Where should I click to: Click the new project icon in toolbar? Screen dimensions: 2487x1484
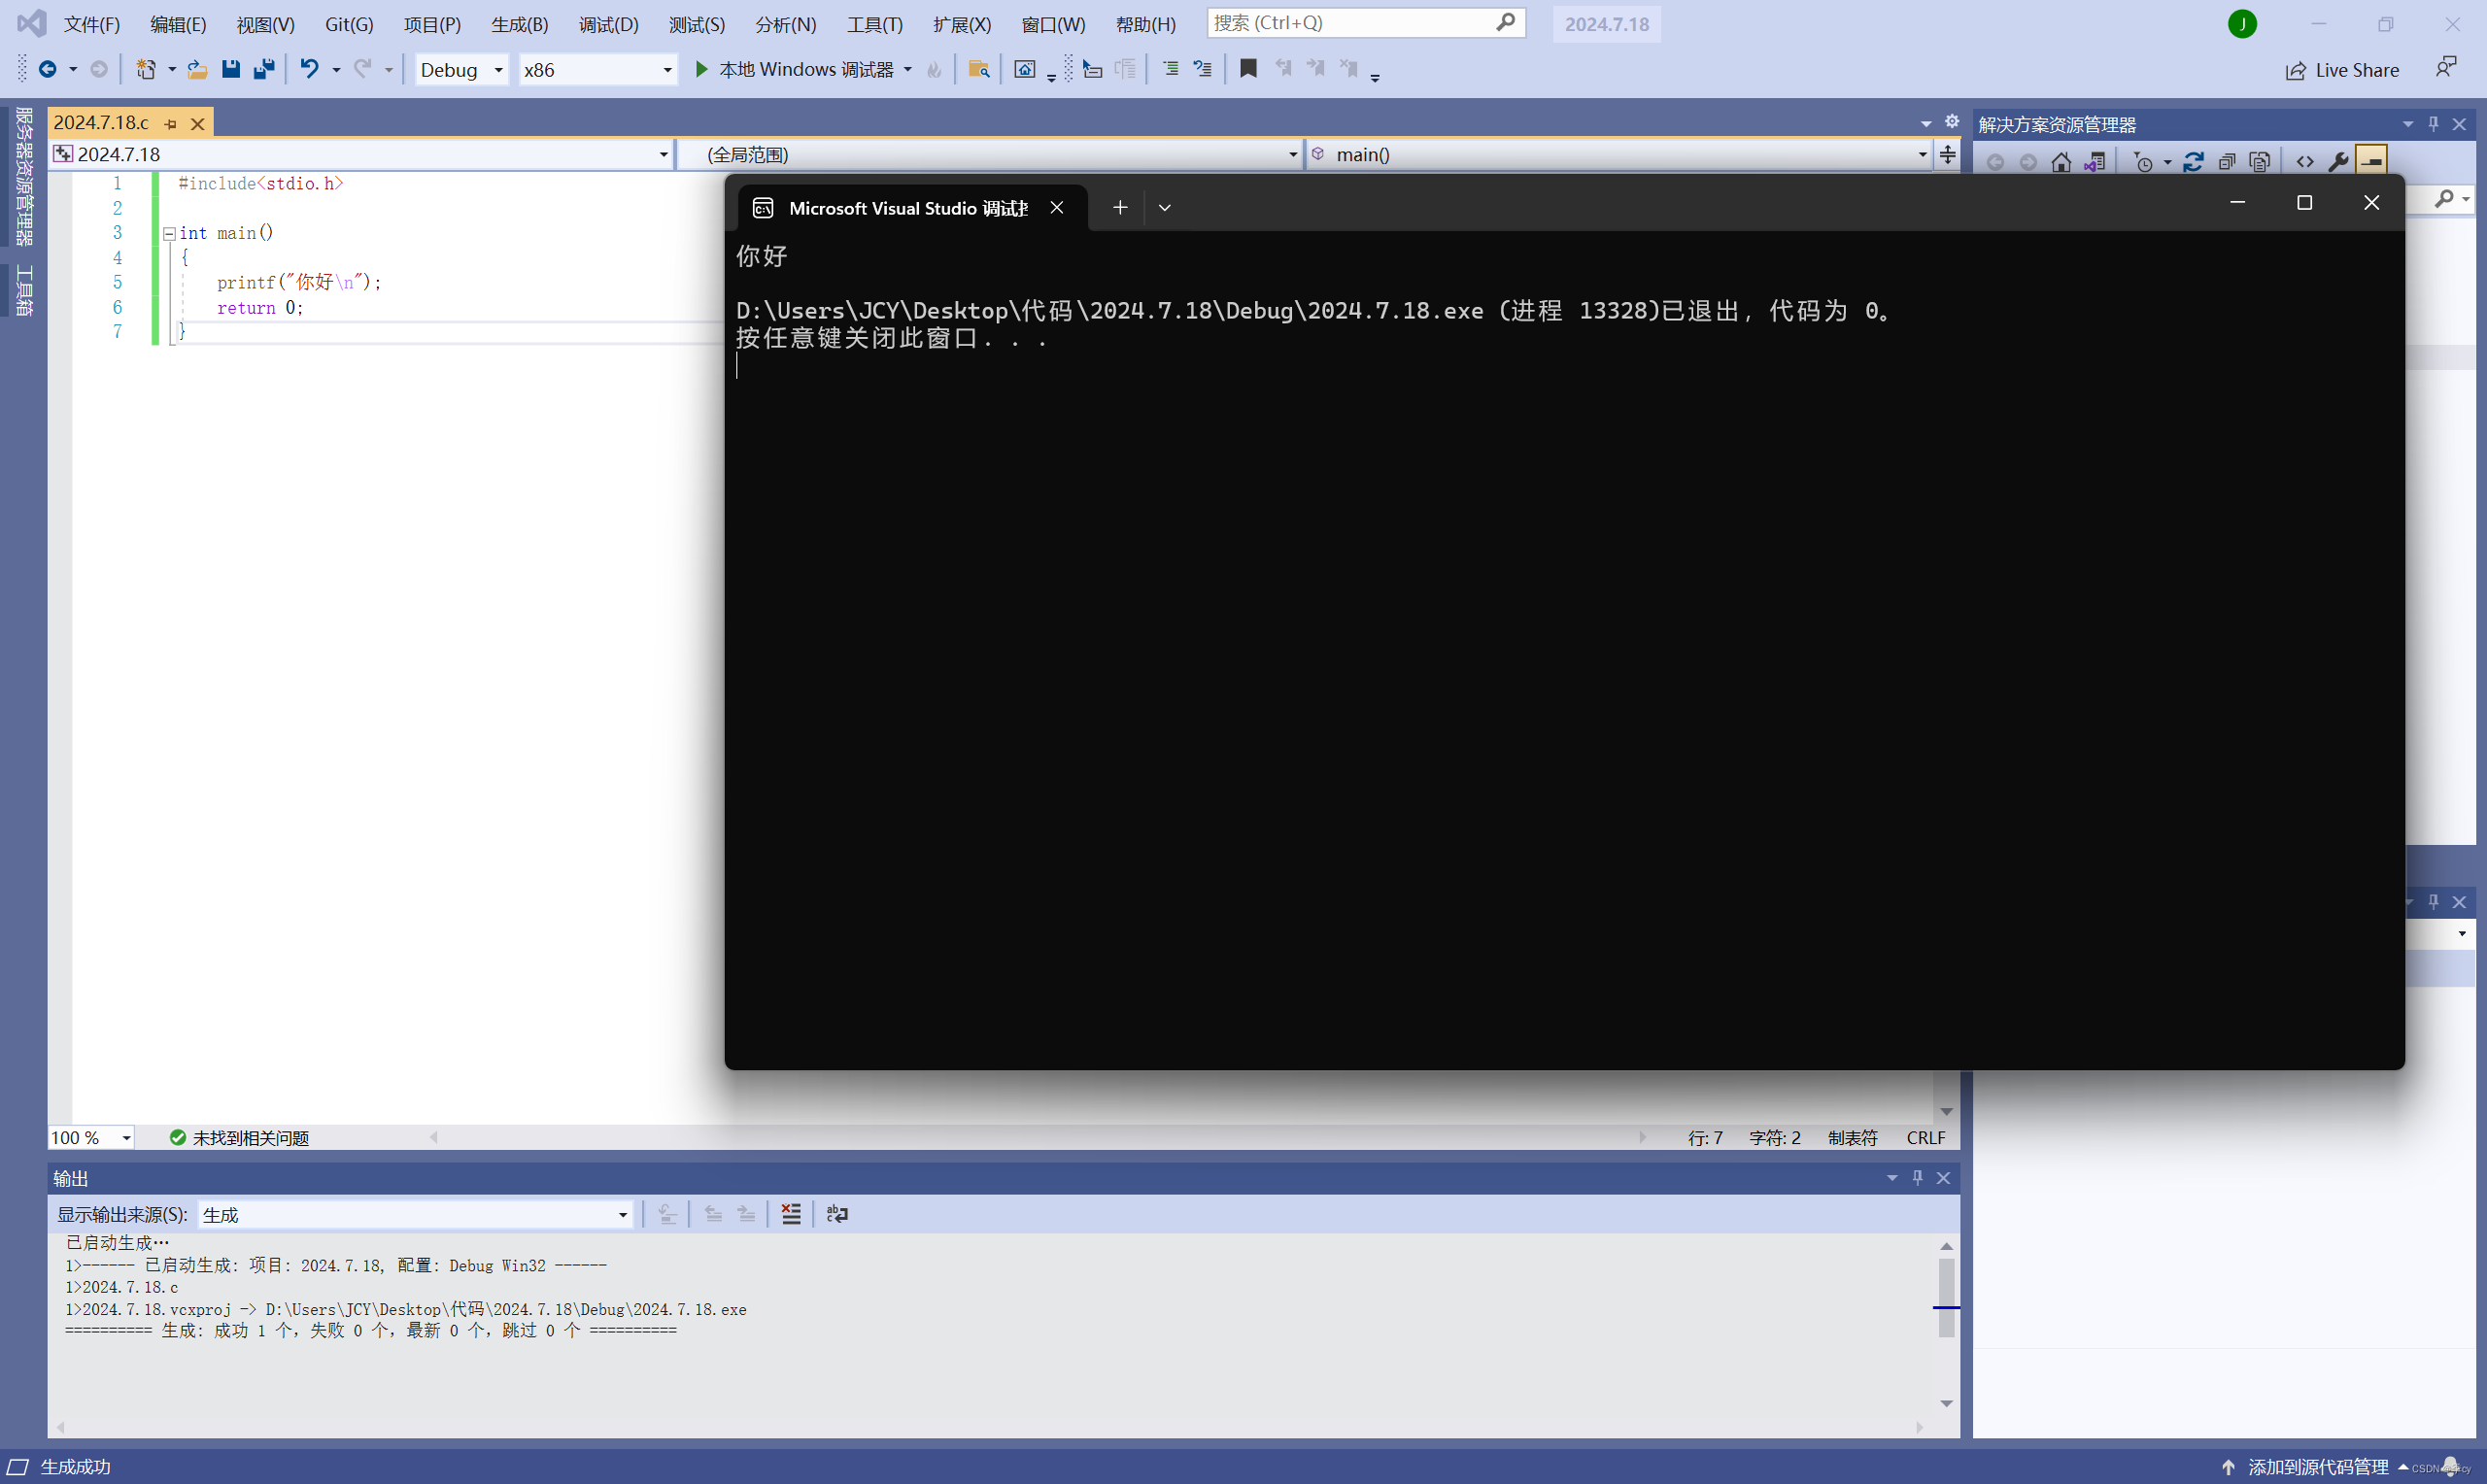146,69
